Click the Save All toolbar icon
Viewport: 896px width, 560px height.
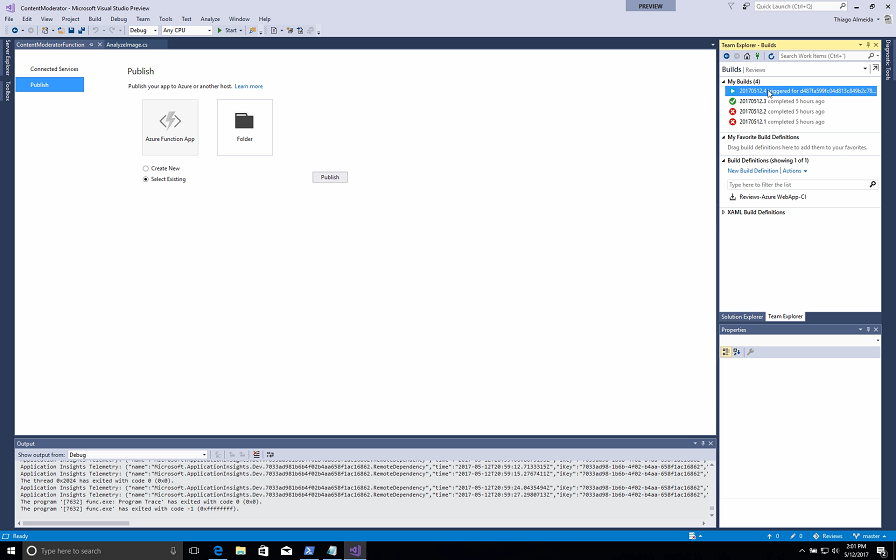[x=81, y=30]
